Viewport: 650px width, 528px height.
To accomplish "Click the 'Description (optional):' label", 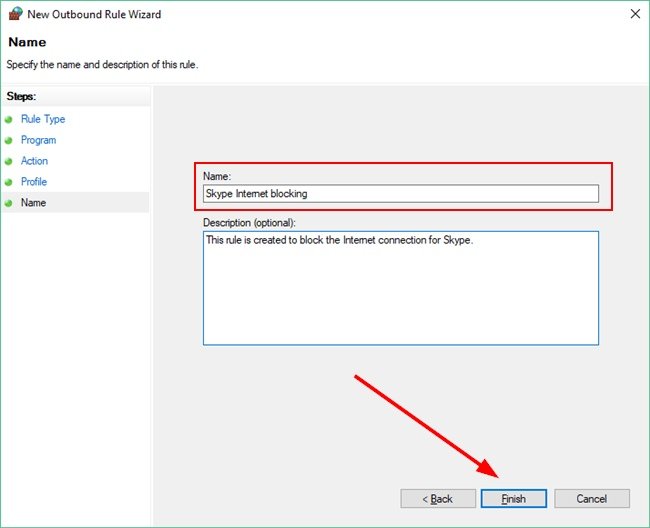I will click(249, 223).
